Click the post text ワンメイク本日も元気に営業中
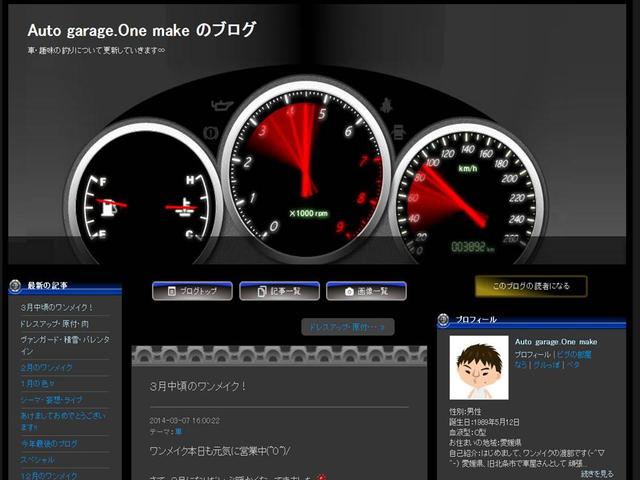Viewport: 640px width, 480px height. (220, 451)
